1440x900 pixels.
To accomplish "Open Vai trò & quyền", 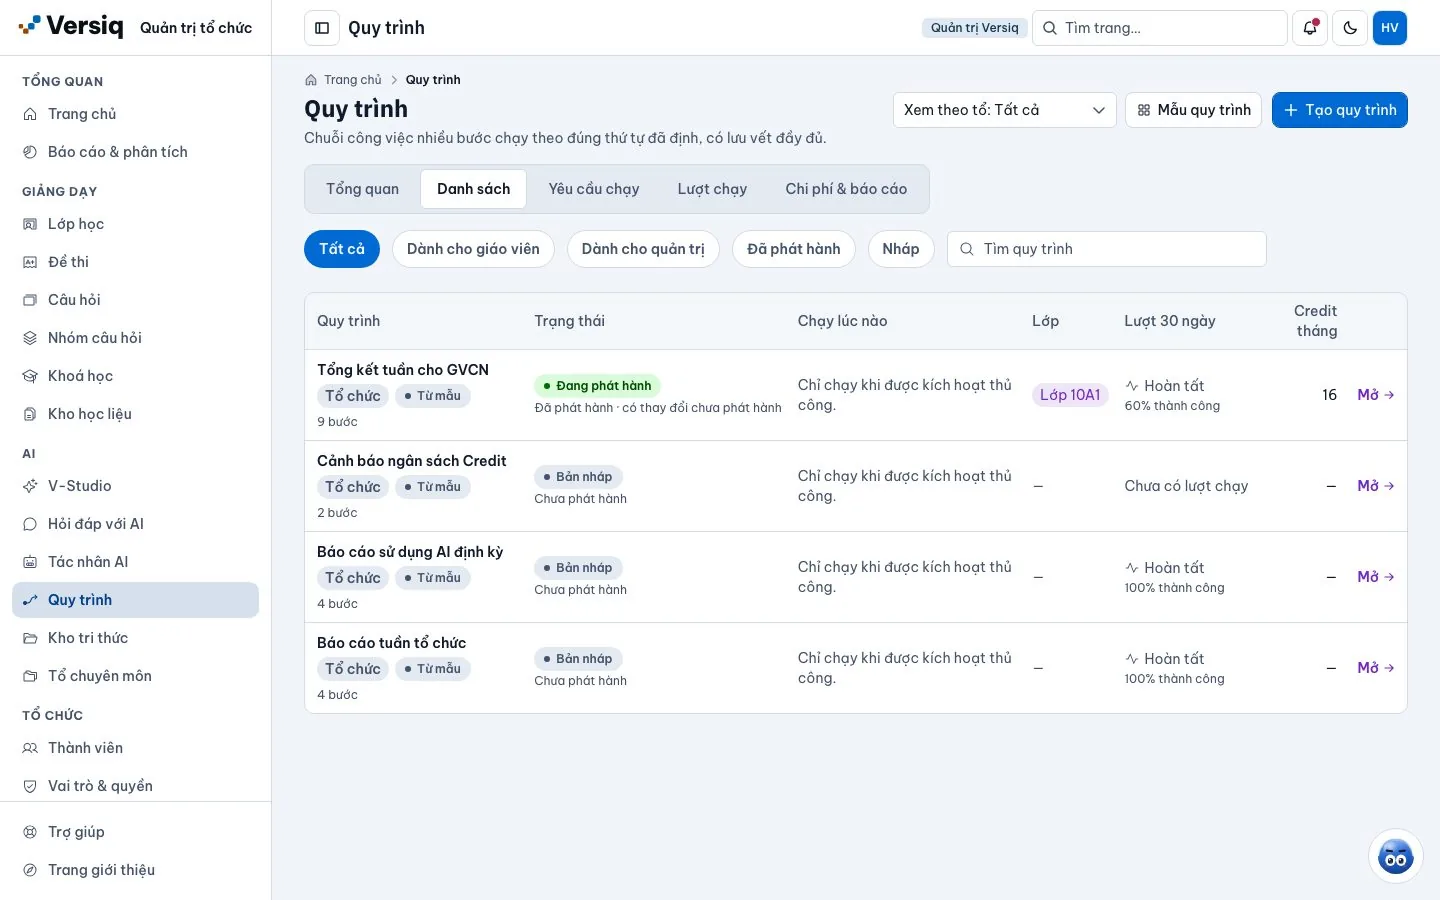I will [x=135, y=786].
